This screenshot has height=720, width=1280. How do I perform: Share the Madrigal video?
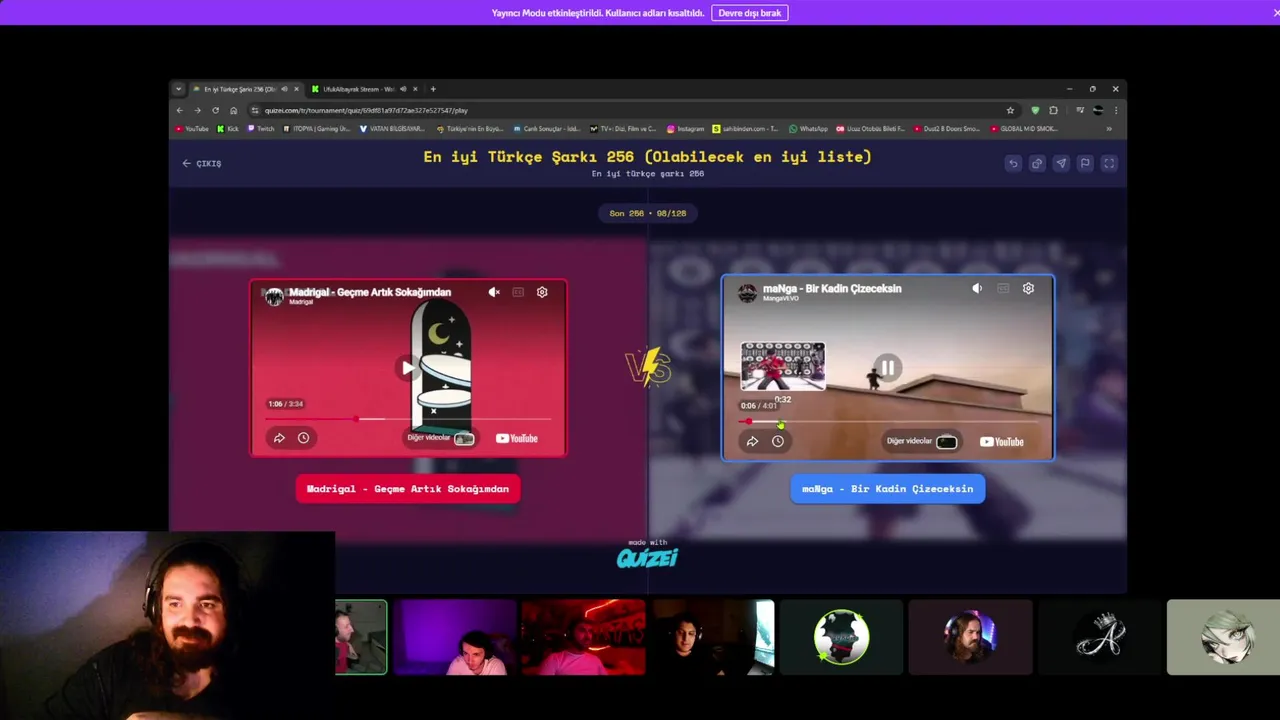[x=279, y=438]
